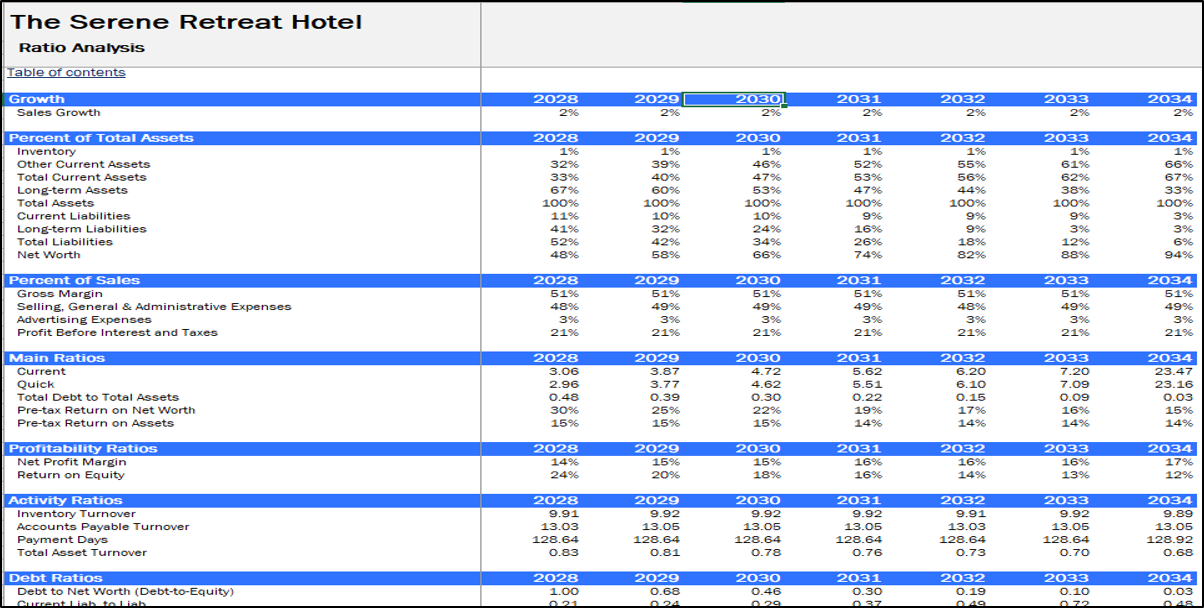Viewport: 1204px width, 608px height.
Task: Click the Gross Margin row label
Action: (x=59, y=294)
